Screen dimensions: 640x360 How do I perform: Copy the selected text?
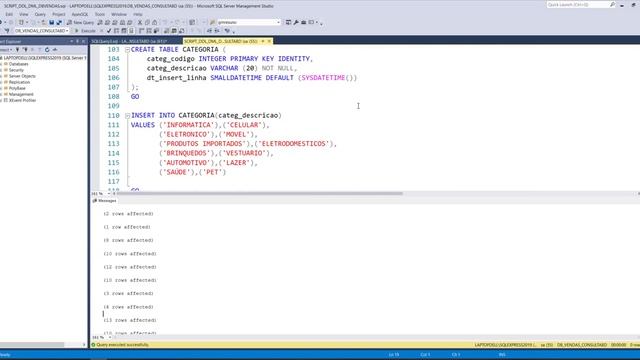[x=147, y=22]
